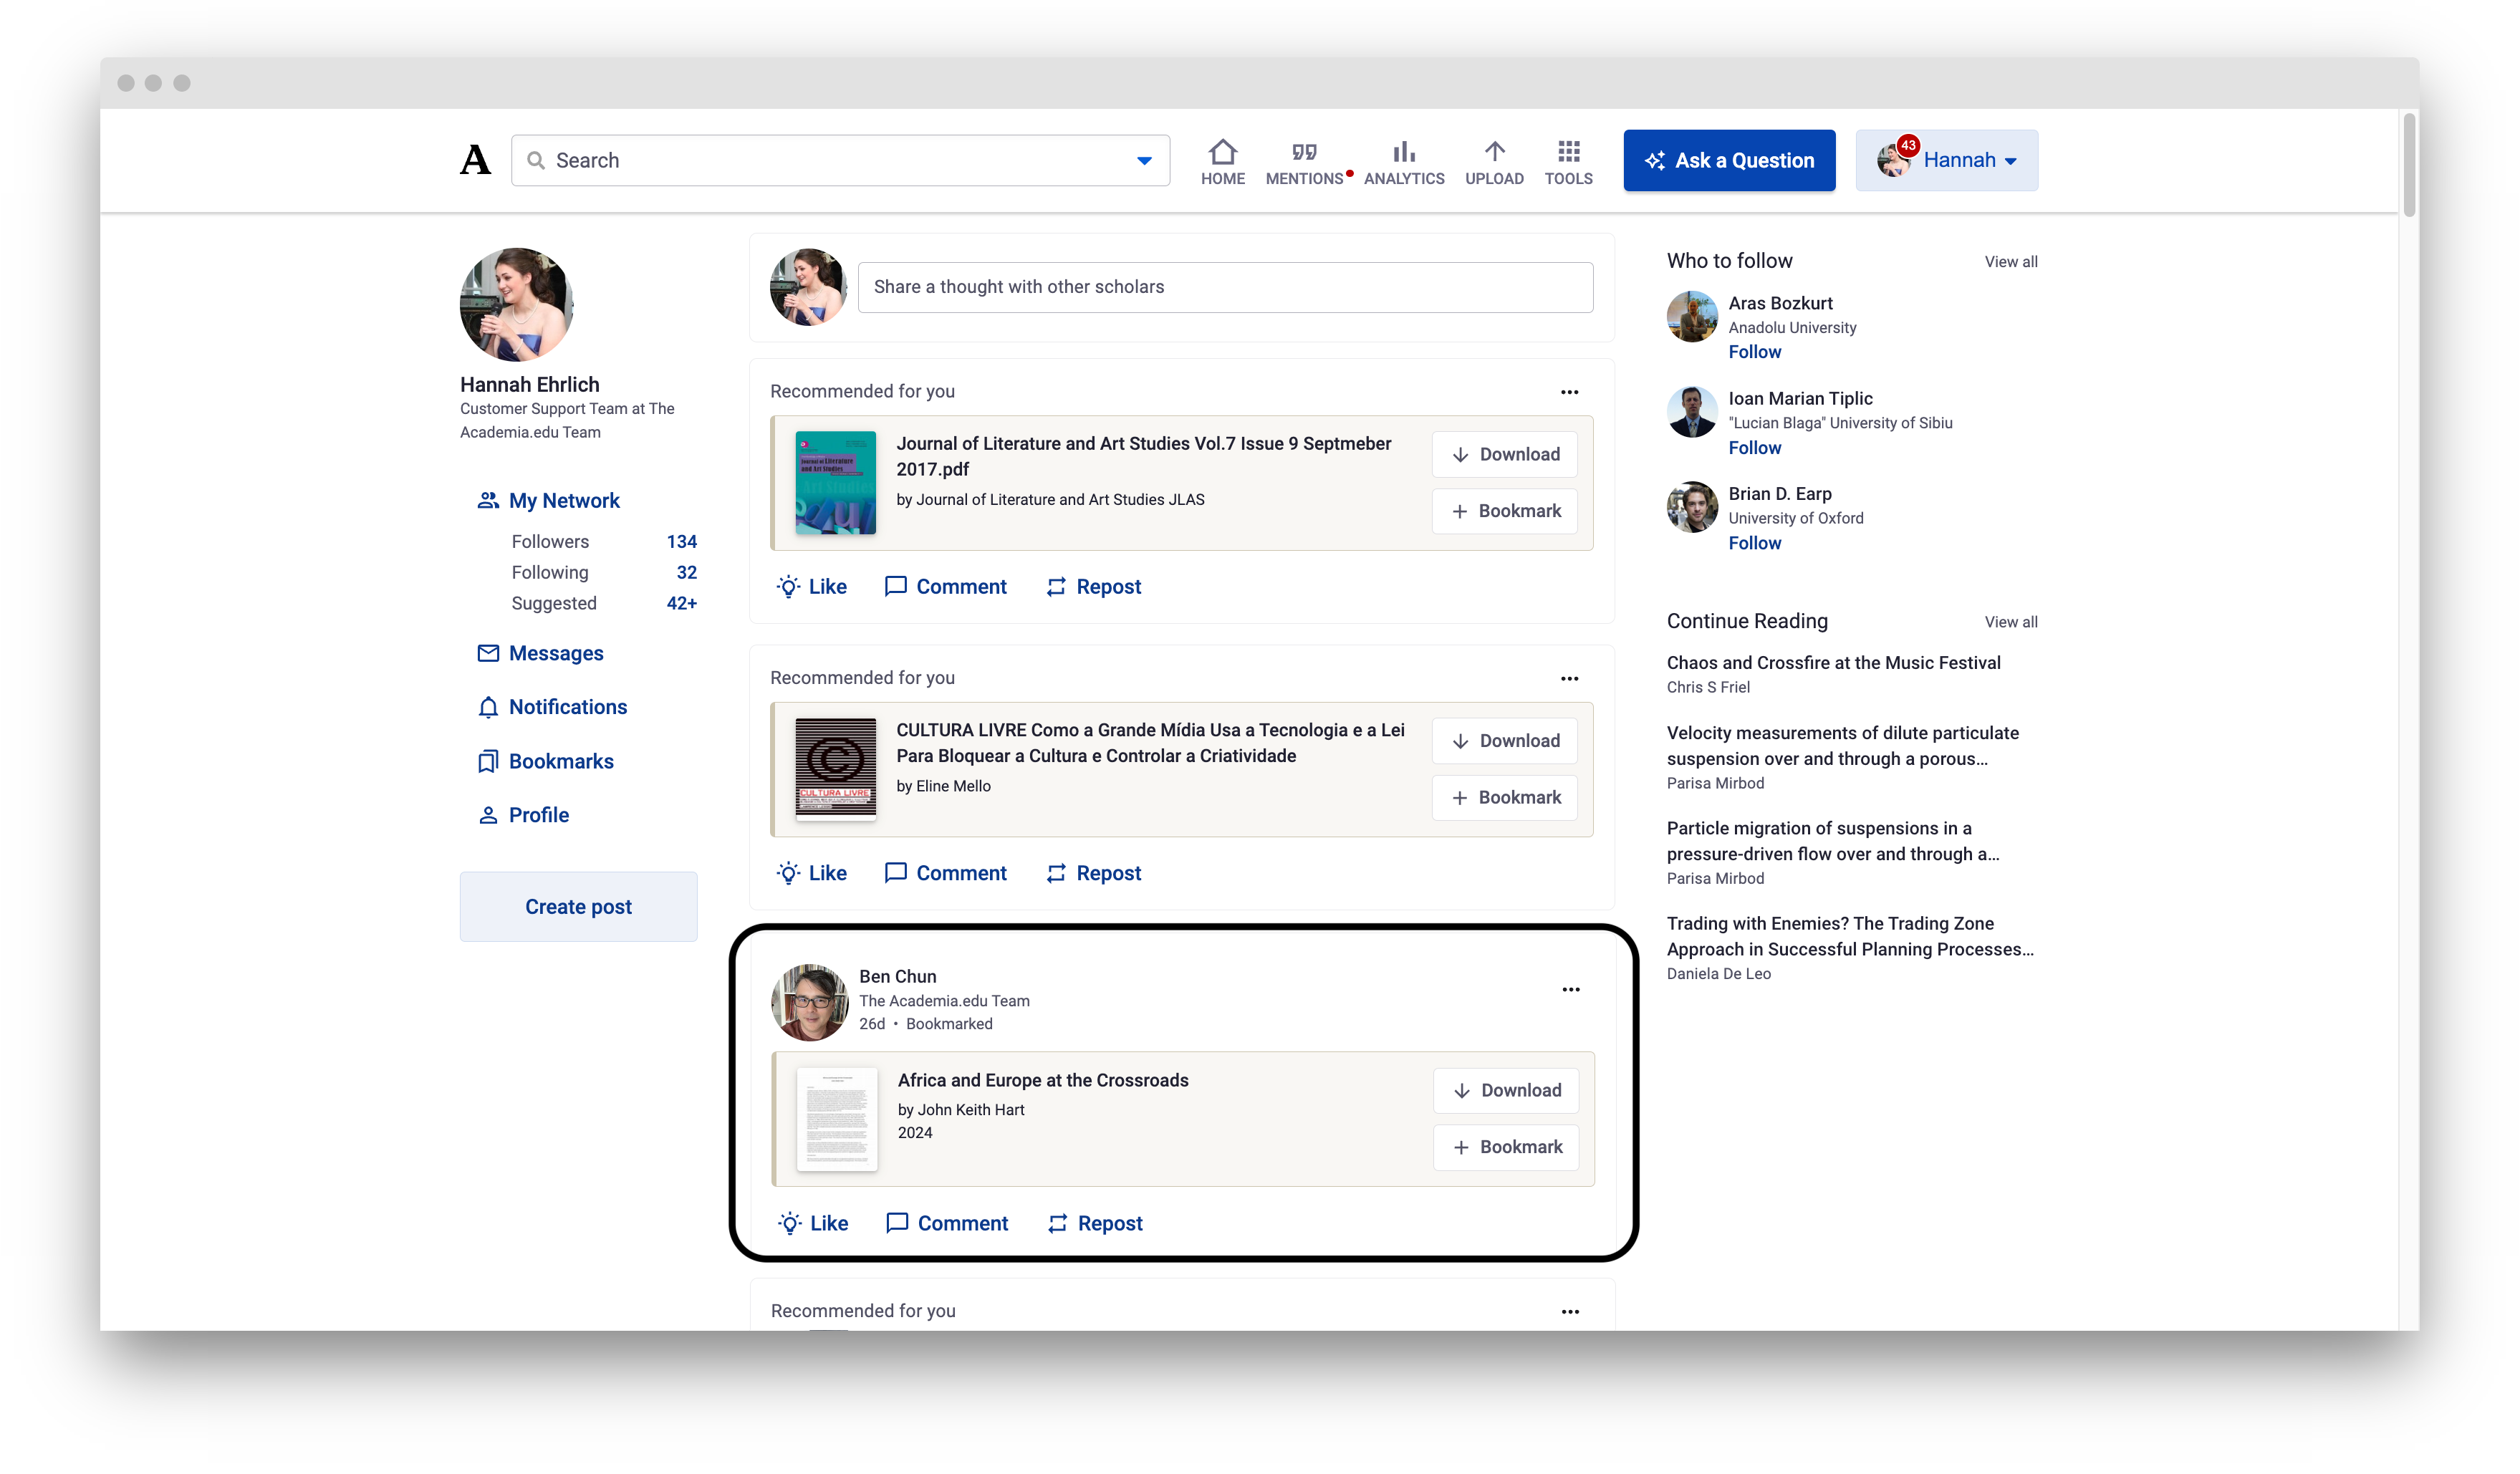Follow Aras Bozkurt
The height and width of the screenshot is (1474, 2520).
(1754, 352)
